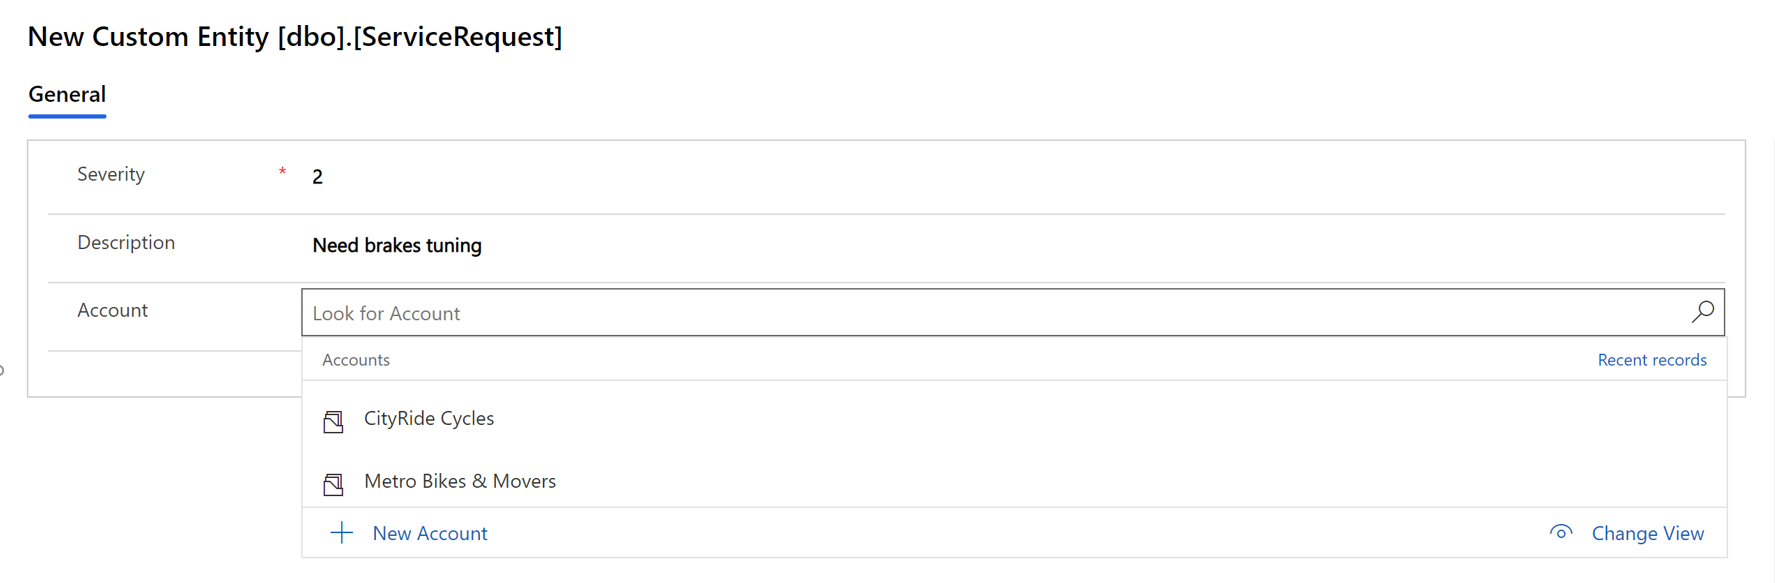The image size is (1775, 583).
Task: Click the red required asterisk beside Severity
Action: point(282,172)
